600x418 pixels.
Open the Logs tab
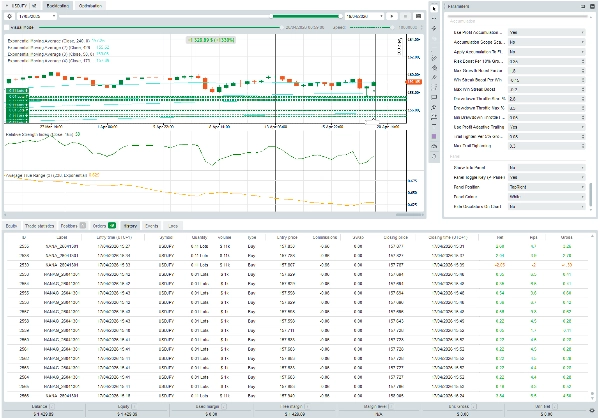click(174, 227)
